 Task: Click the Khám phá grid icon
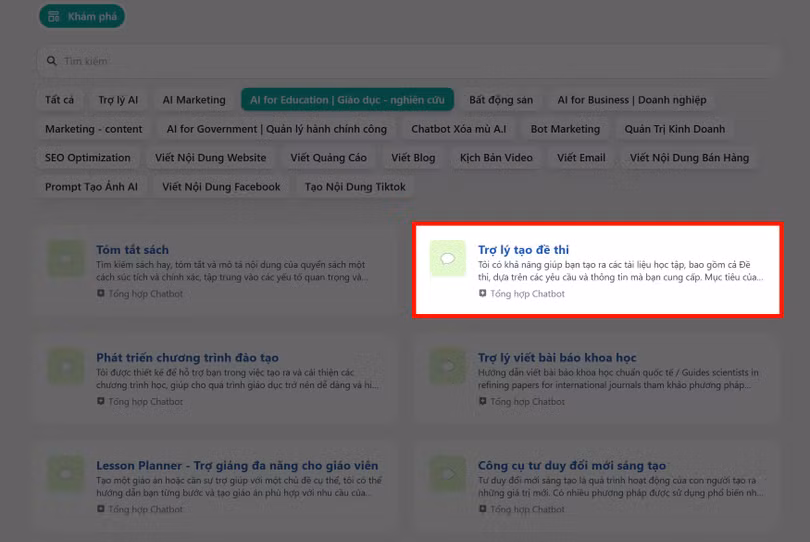[x=54, y=17]
